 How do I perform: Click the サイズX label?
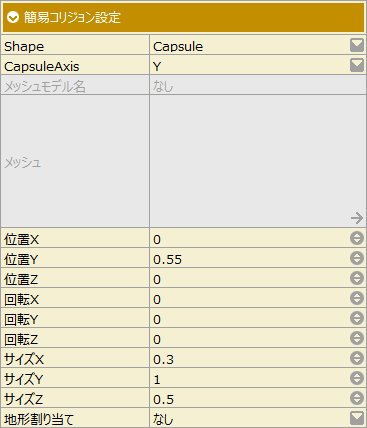[24, 359]
